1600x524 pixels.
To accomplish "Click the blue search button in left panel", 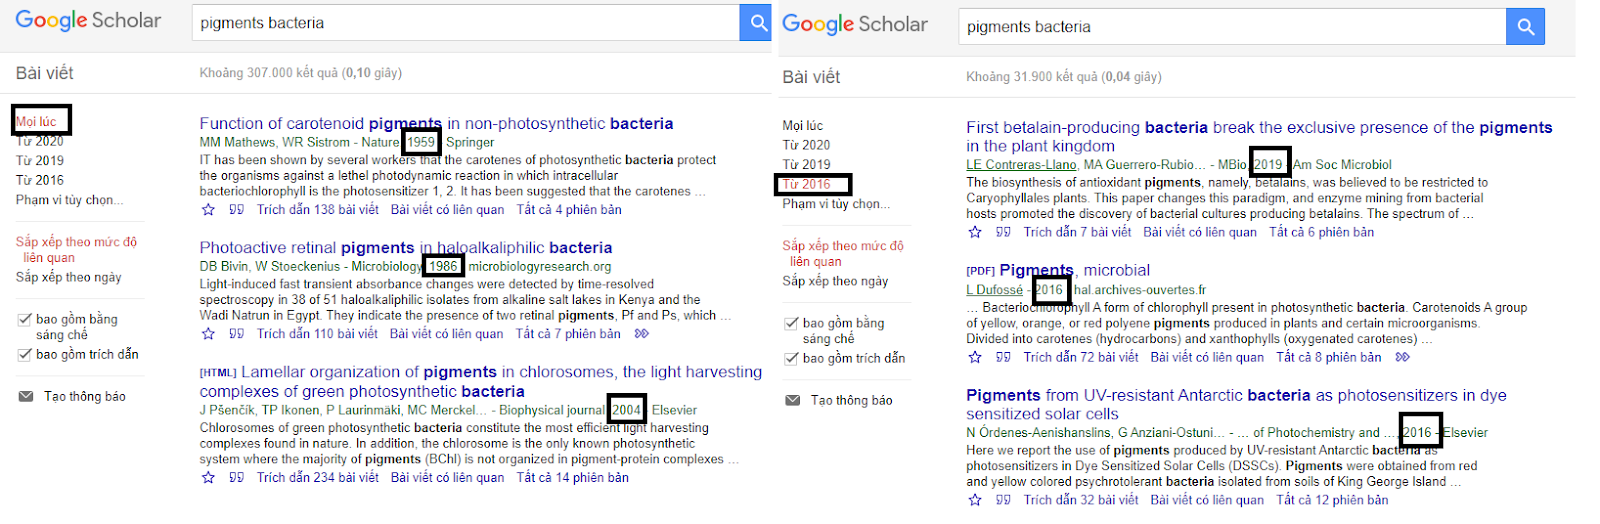I will (755, 23).
